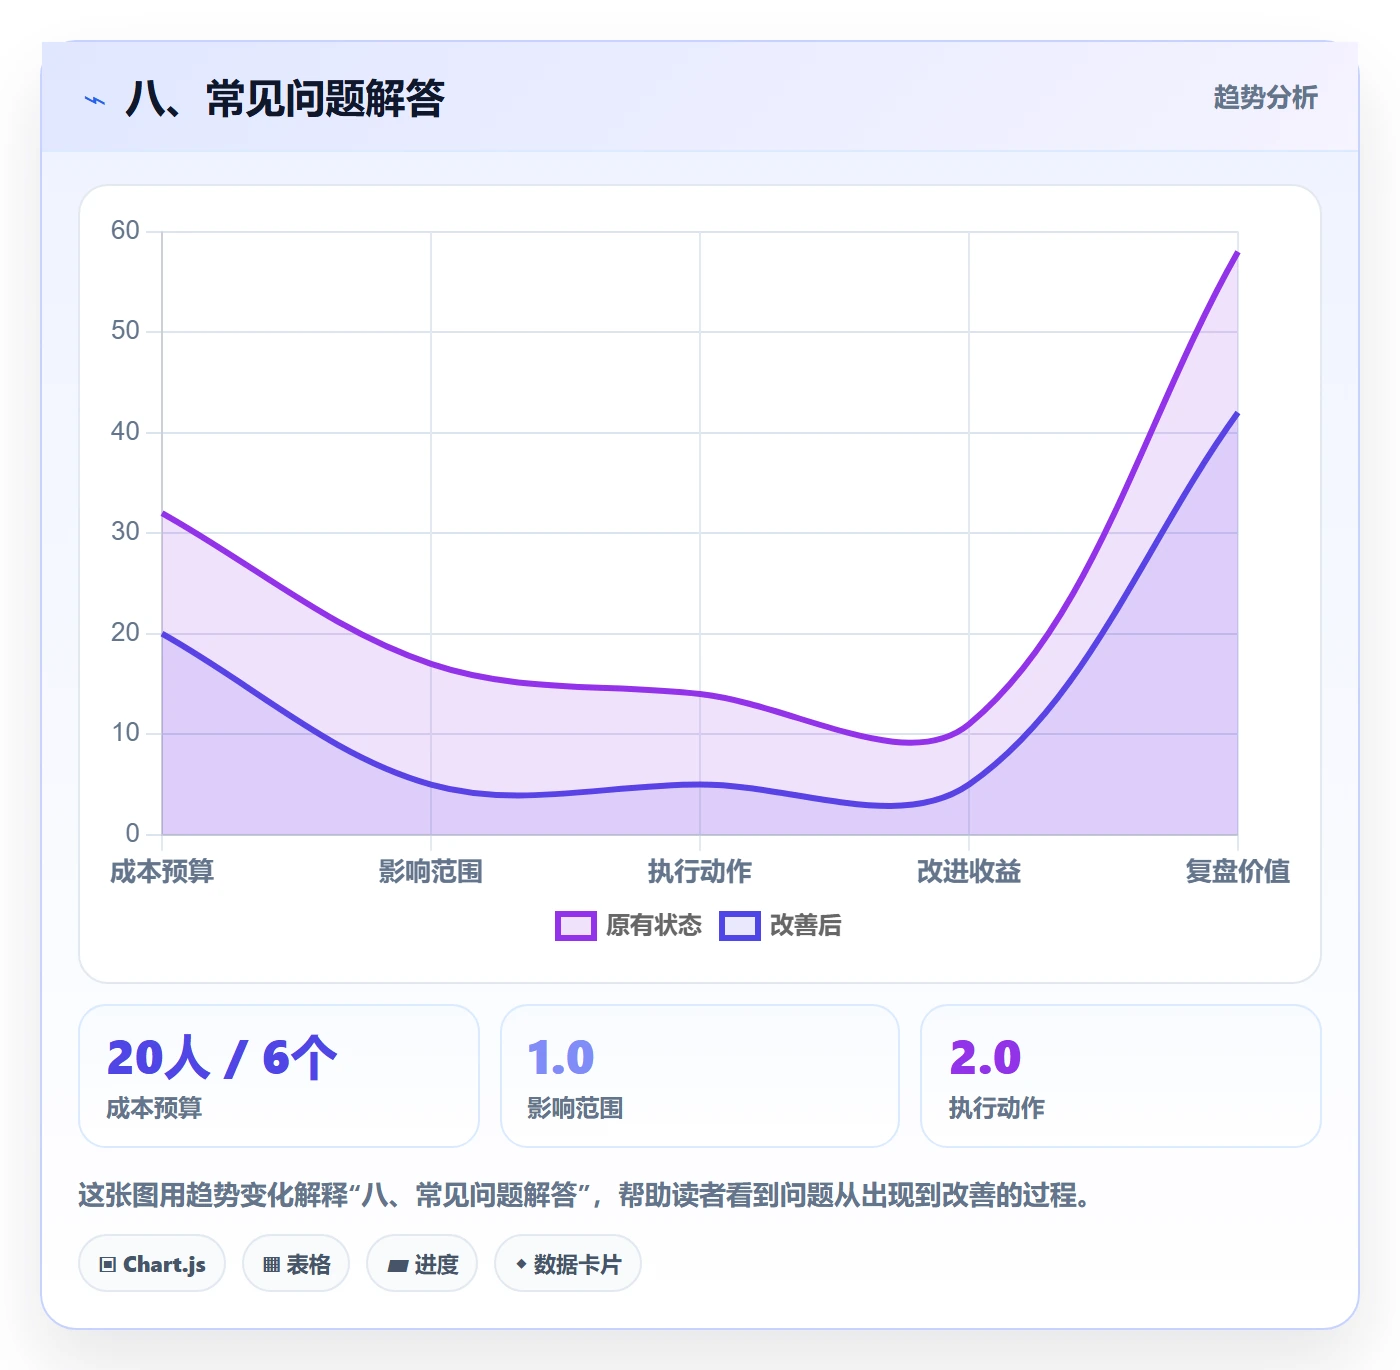Click the 20人 / 6个 value
1400x1370 pixels.
point(222,1058)
